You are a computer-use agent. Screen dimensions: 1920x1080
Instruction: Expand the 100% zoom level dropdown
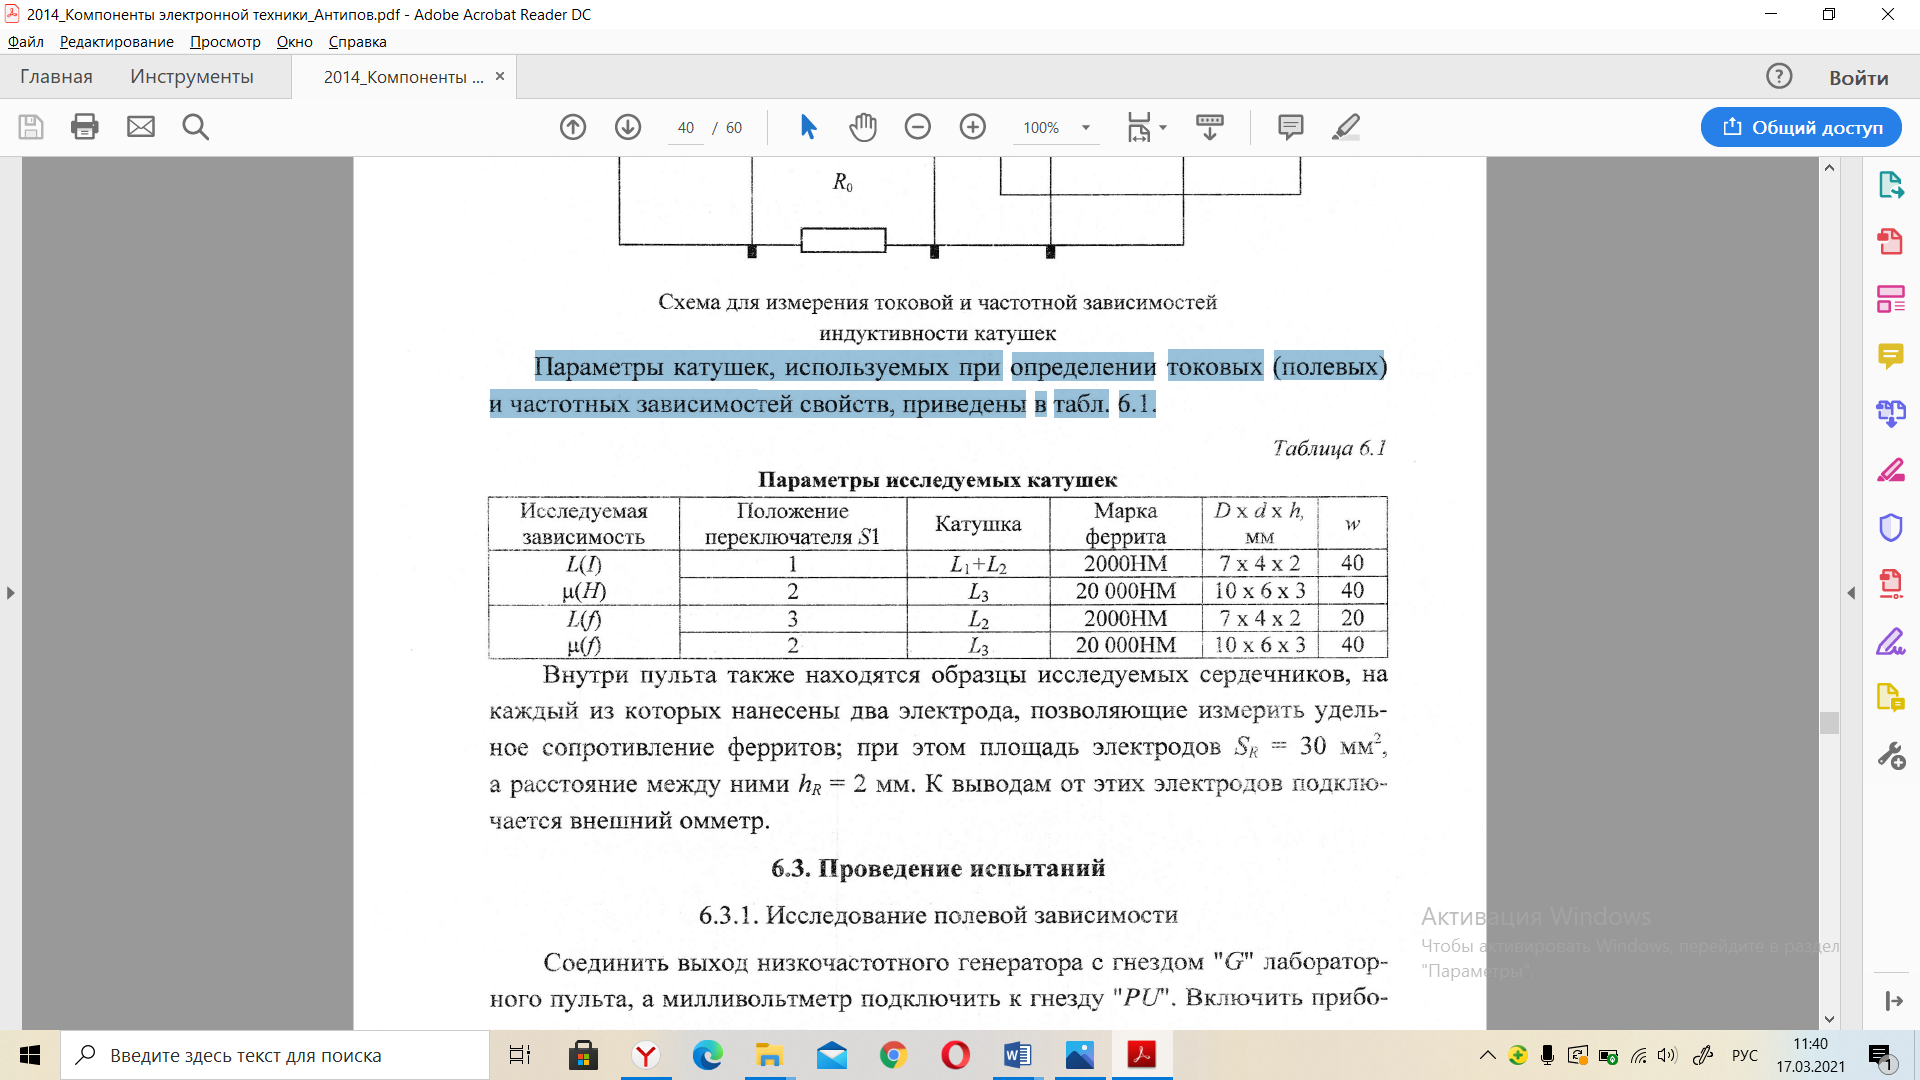click(x=1086, y=128)
